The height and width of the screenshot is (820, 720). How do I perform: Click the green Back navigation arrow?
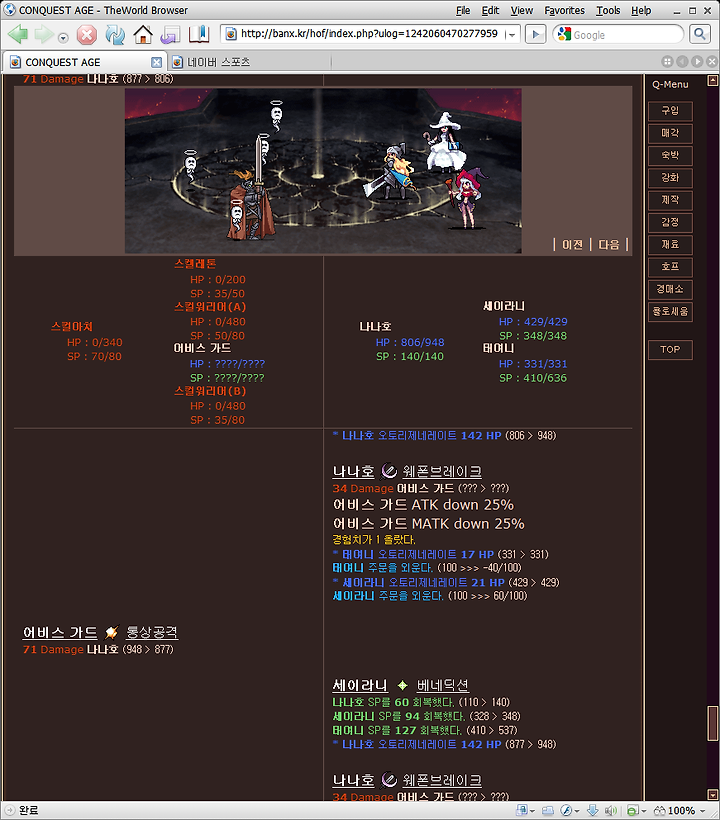(18, 35)
